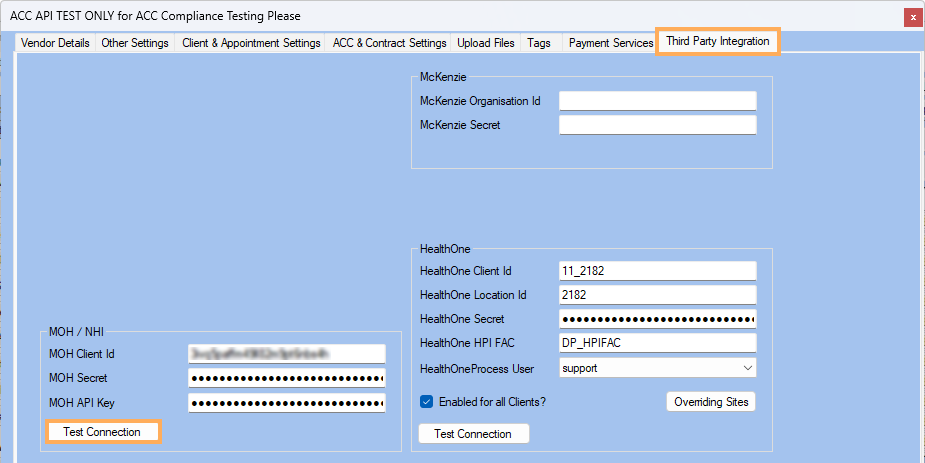Click HealthOne HPI FAC field

[x=657, y=343]
